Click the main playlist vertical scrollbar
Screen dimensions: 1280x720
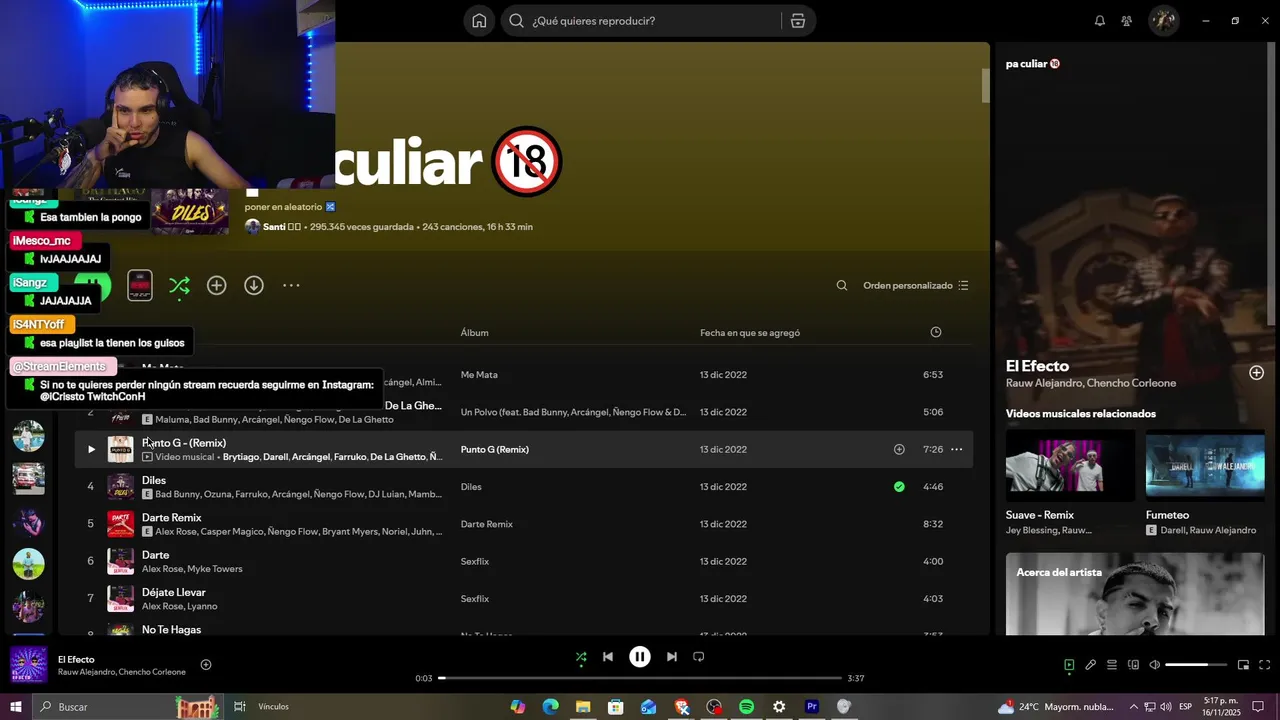(x=985, y=85)
